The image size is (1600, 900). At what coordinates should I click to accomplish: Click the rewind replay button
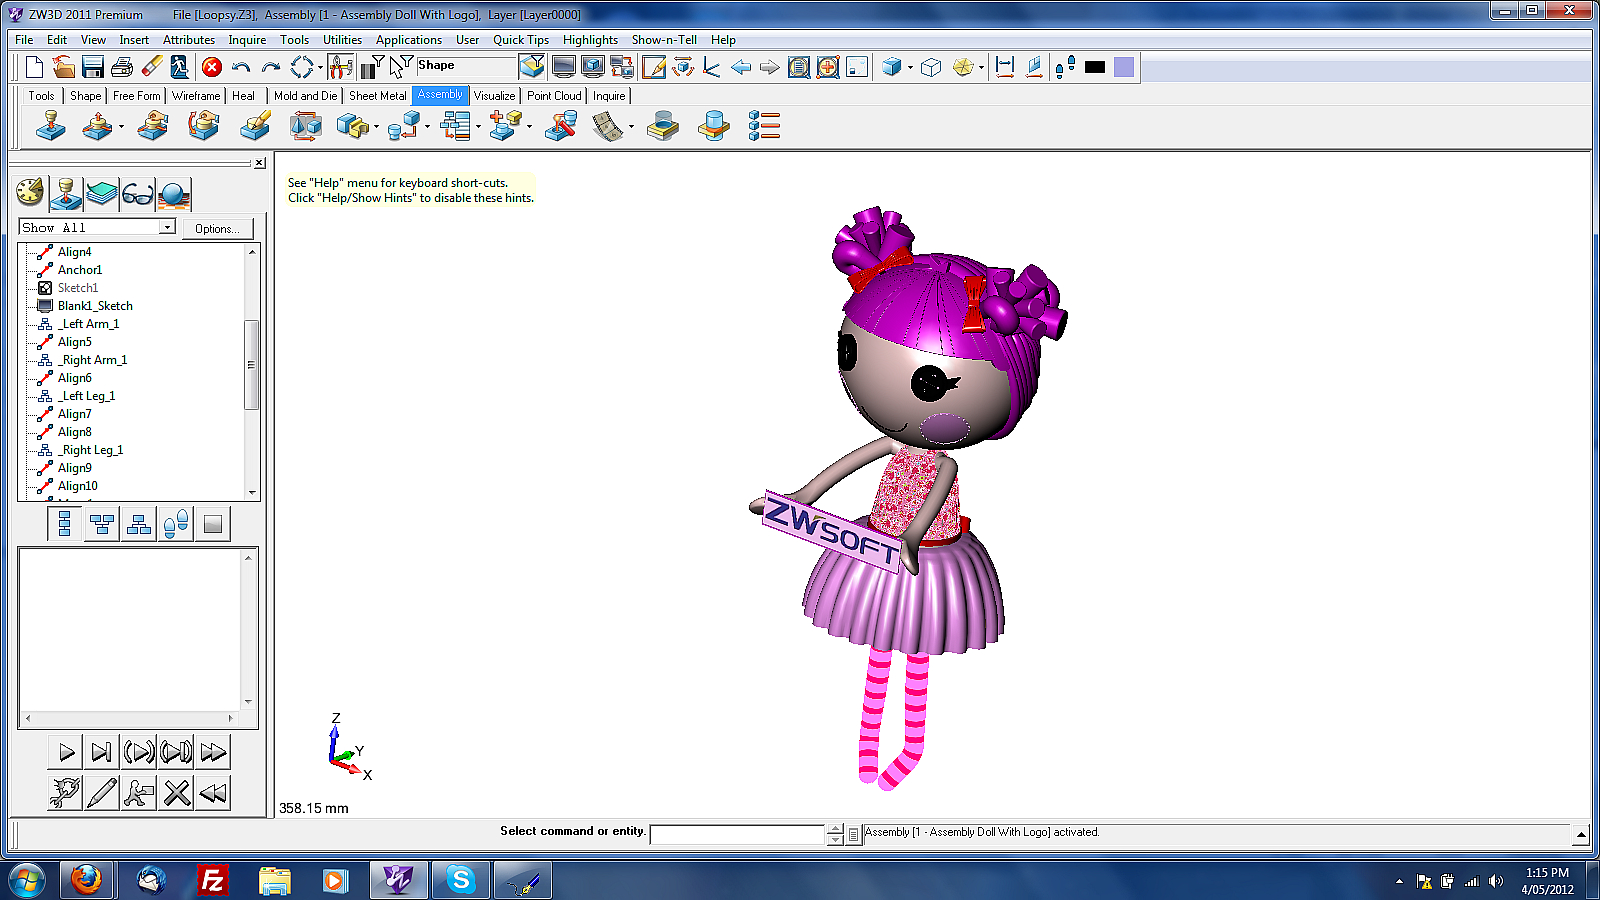(213, 793)
